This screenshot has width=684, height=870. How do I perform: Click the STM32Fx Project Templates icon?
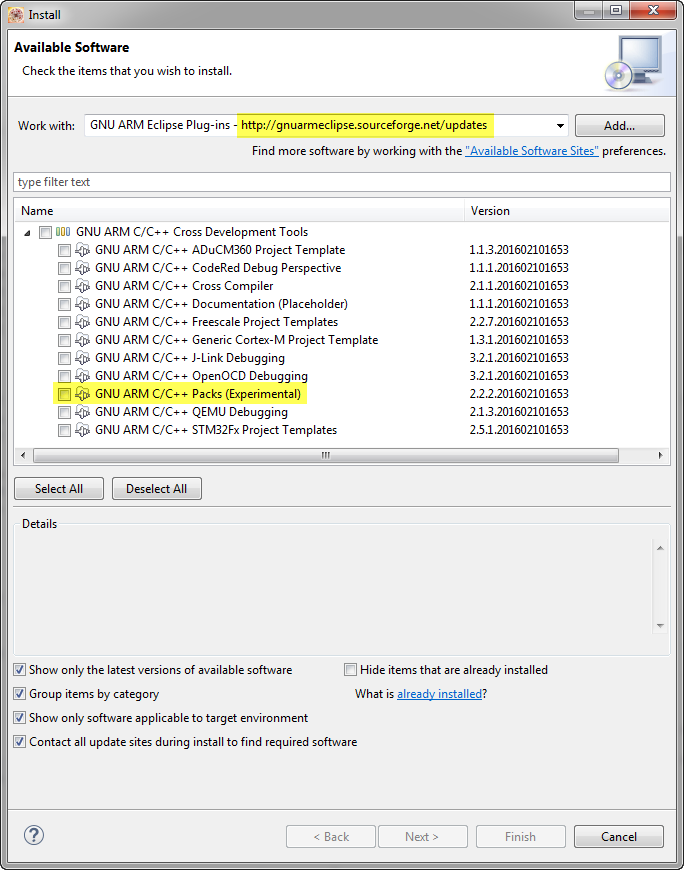pyautogui.click(x=83, y=430)
